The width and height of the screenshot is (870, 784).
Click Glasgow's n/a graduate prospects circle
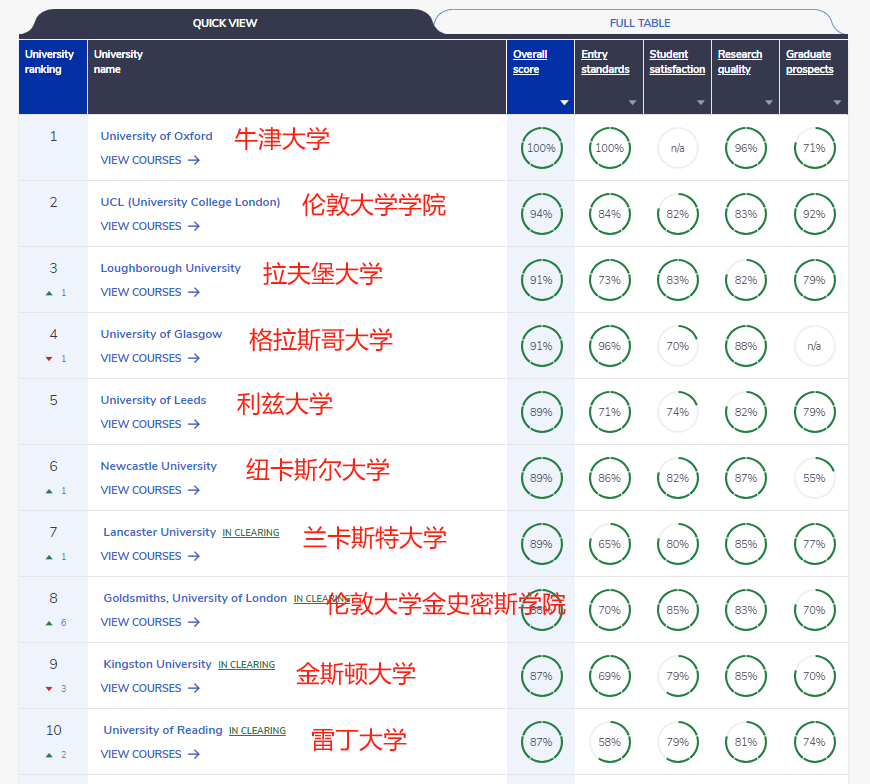point(814,346)
